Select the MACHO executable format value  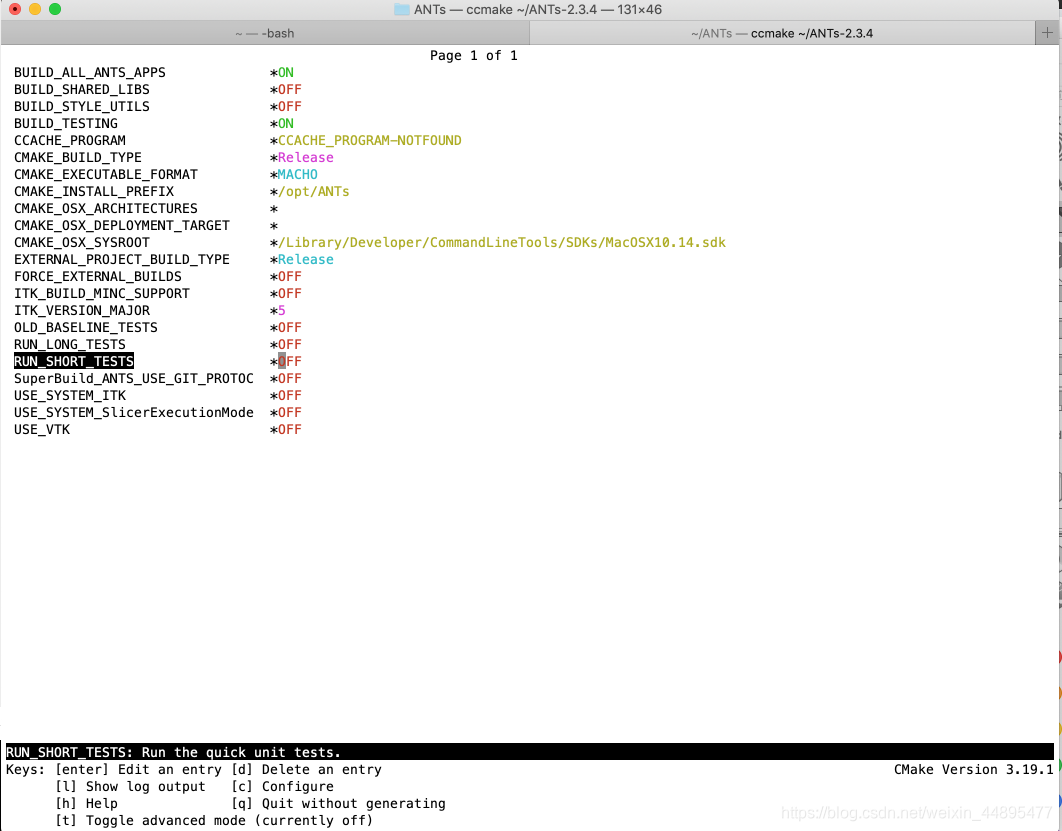pos(297,174)
